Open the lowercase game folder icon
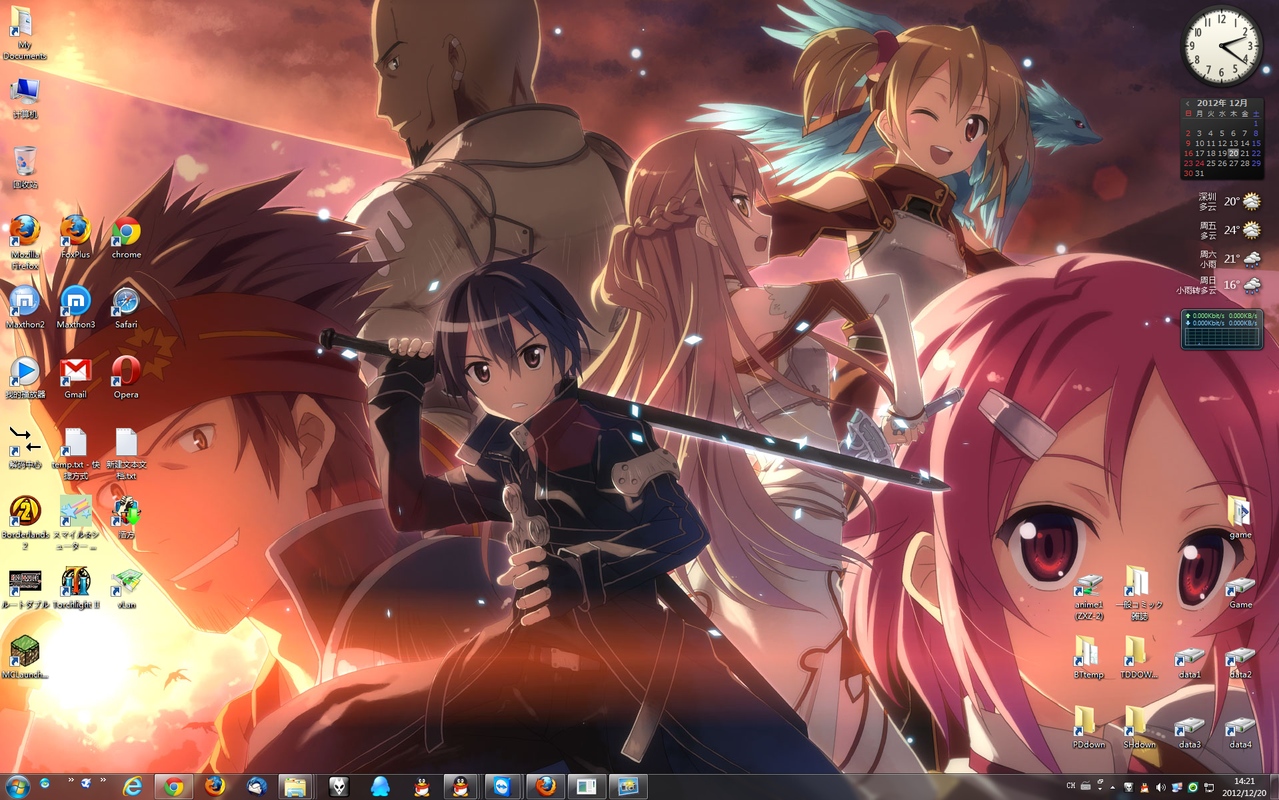This screenshot has width=1279, height=800. pos(1240,517)
